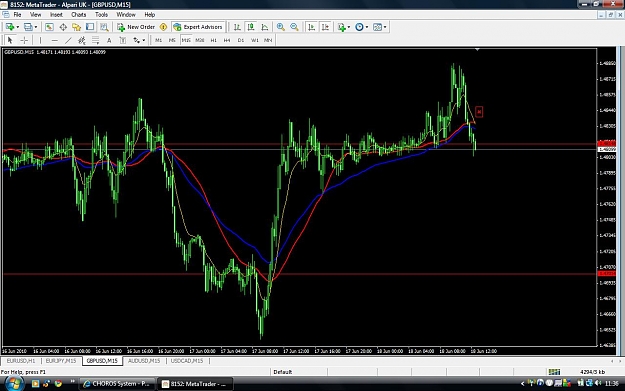Toggle chart Auto Scroll

tap(312, 27)
